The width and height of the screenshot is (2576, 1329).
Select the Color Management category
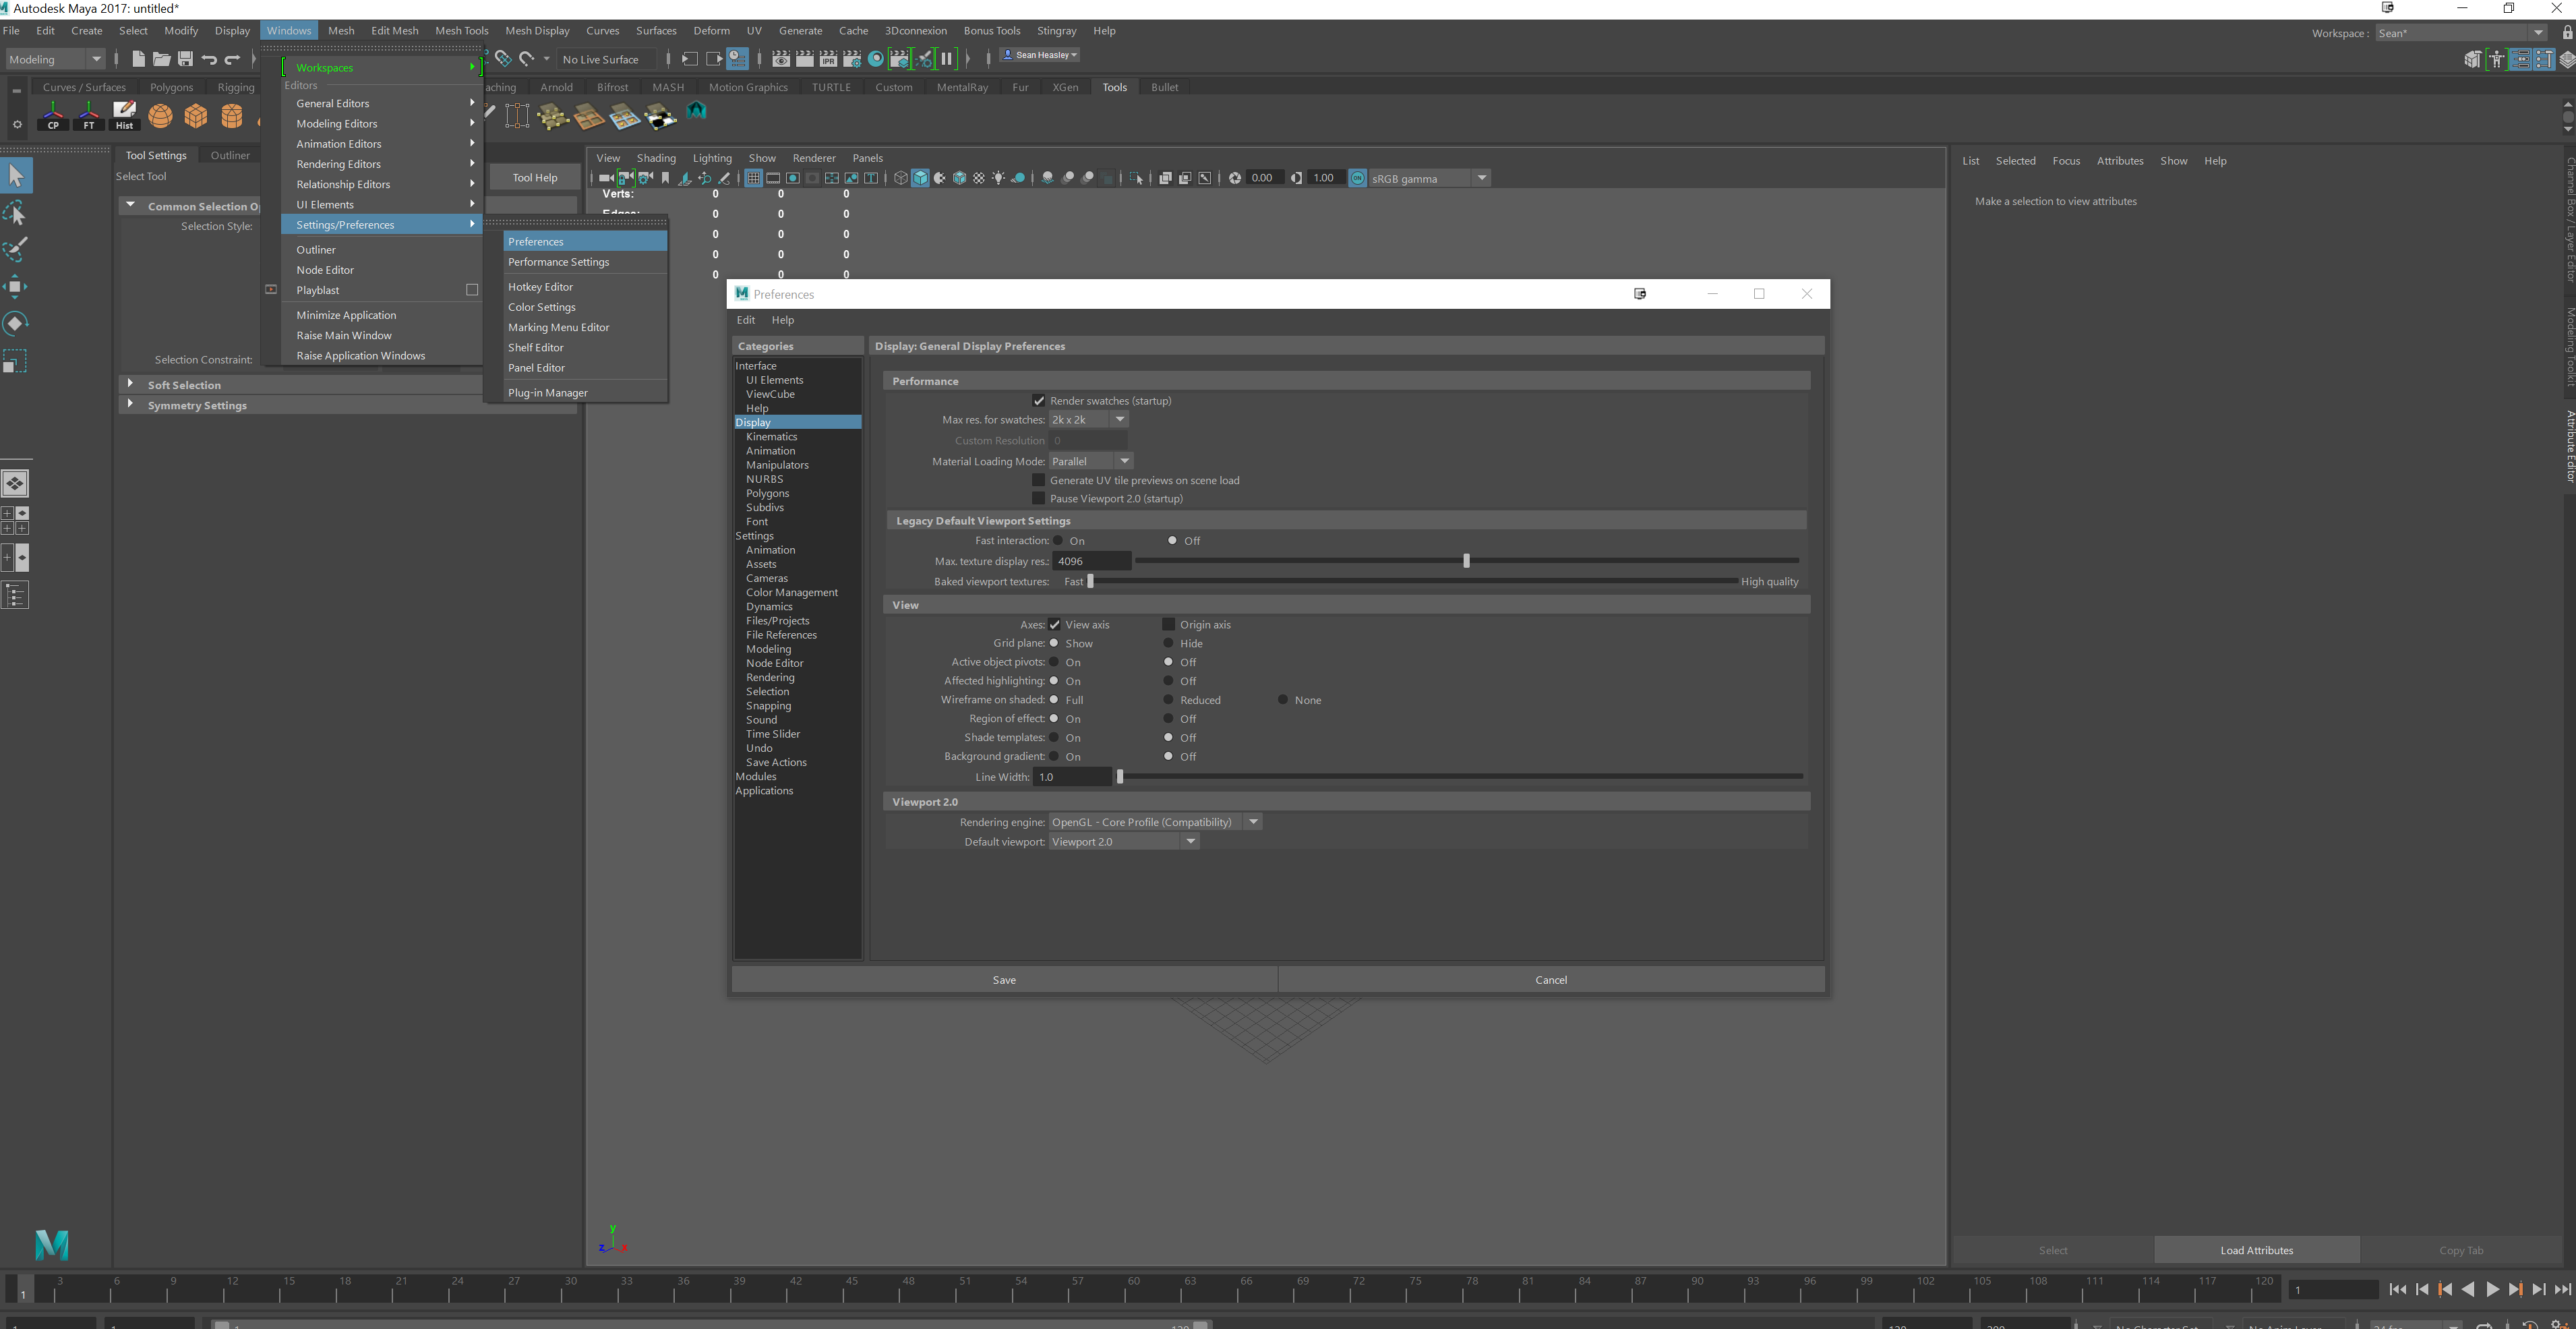click(x=792, y=592)
